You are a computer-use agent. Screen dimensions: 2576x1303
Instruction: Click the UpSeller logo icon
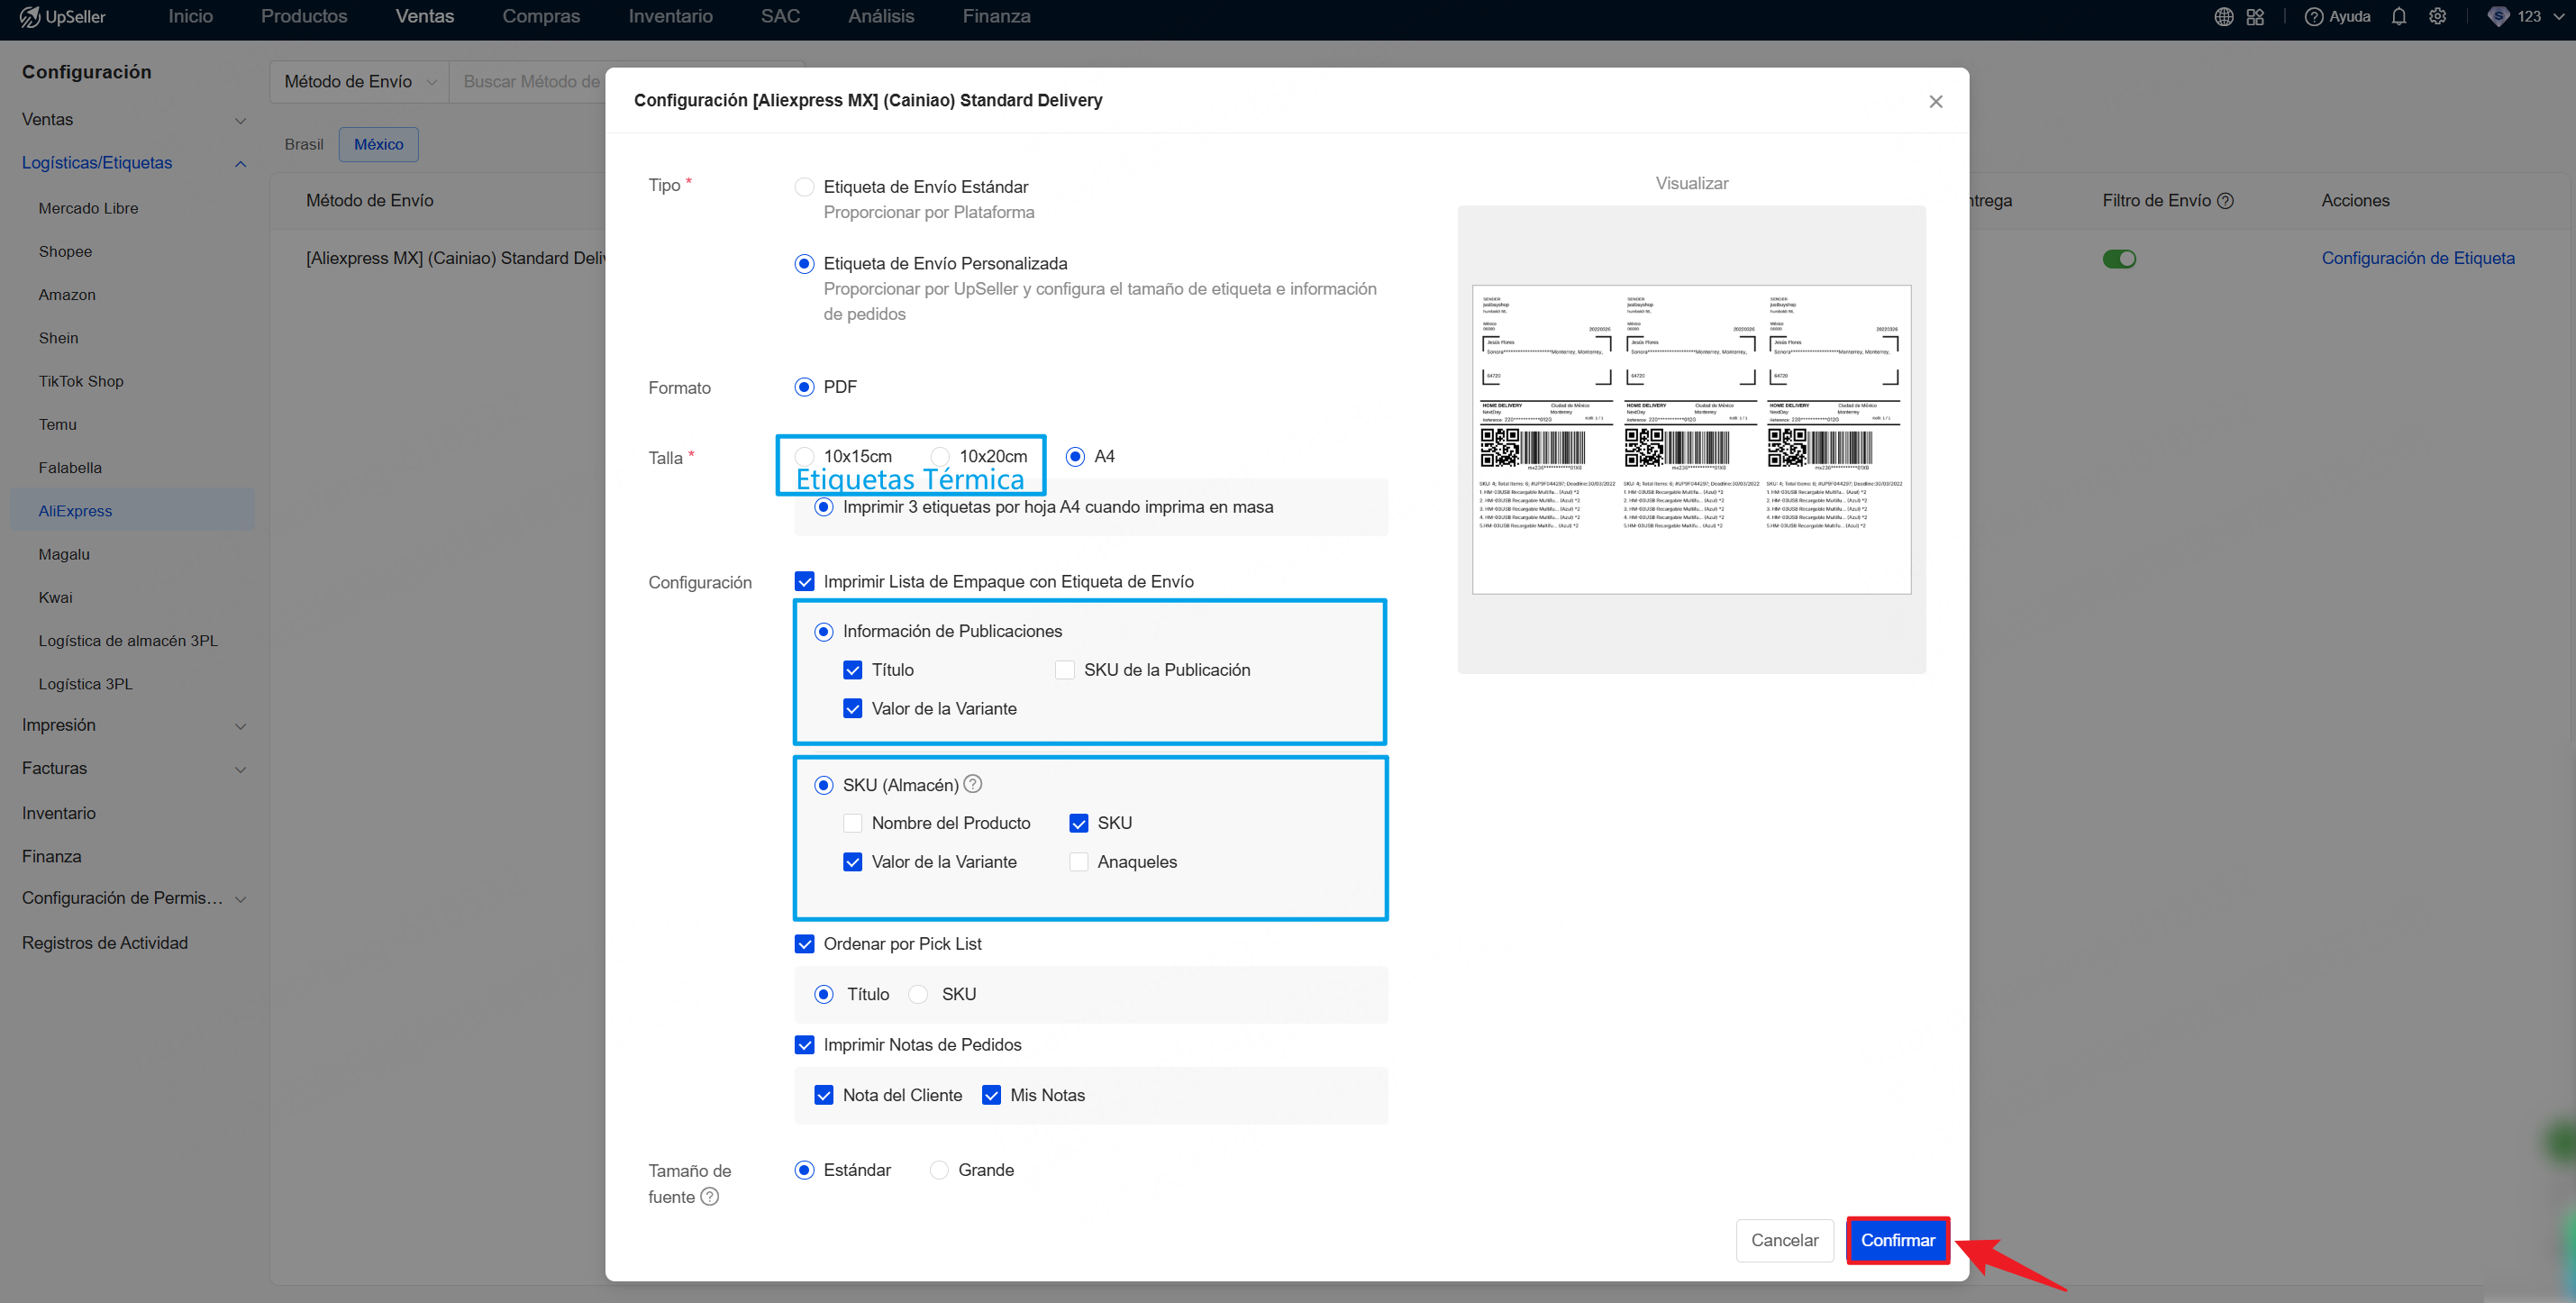tap(29, 17)
